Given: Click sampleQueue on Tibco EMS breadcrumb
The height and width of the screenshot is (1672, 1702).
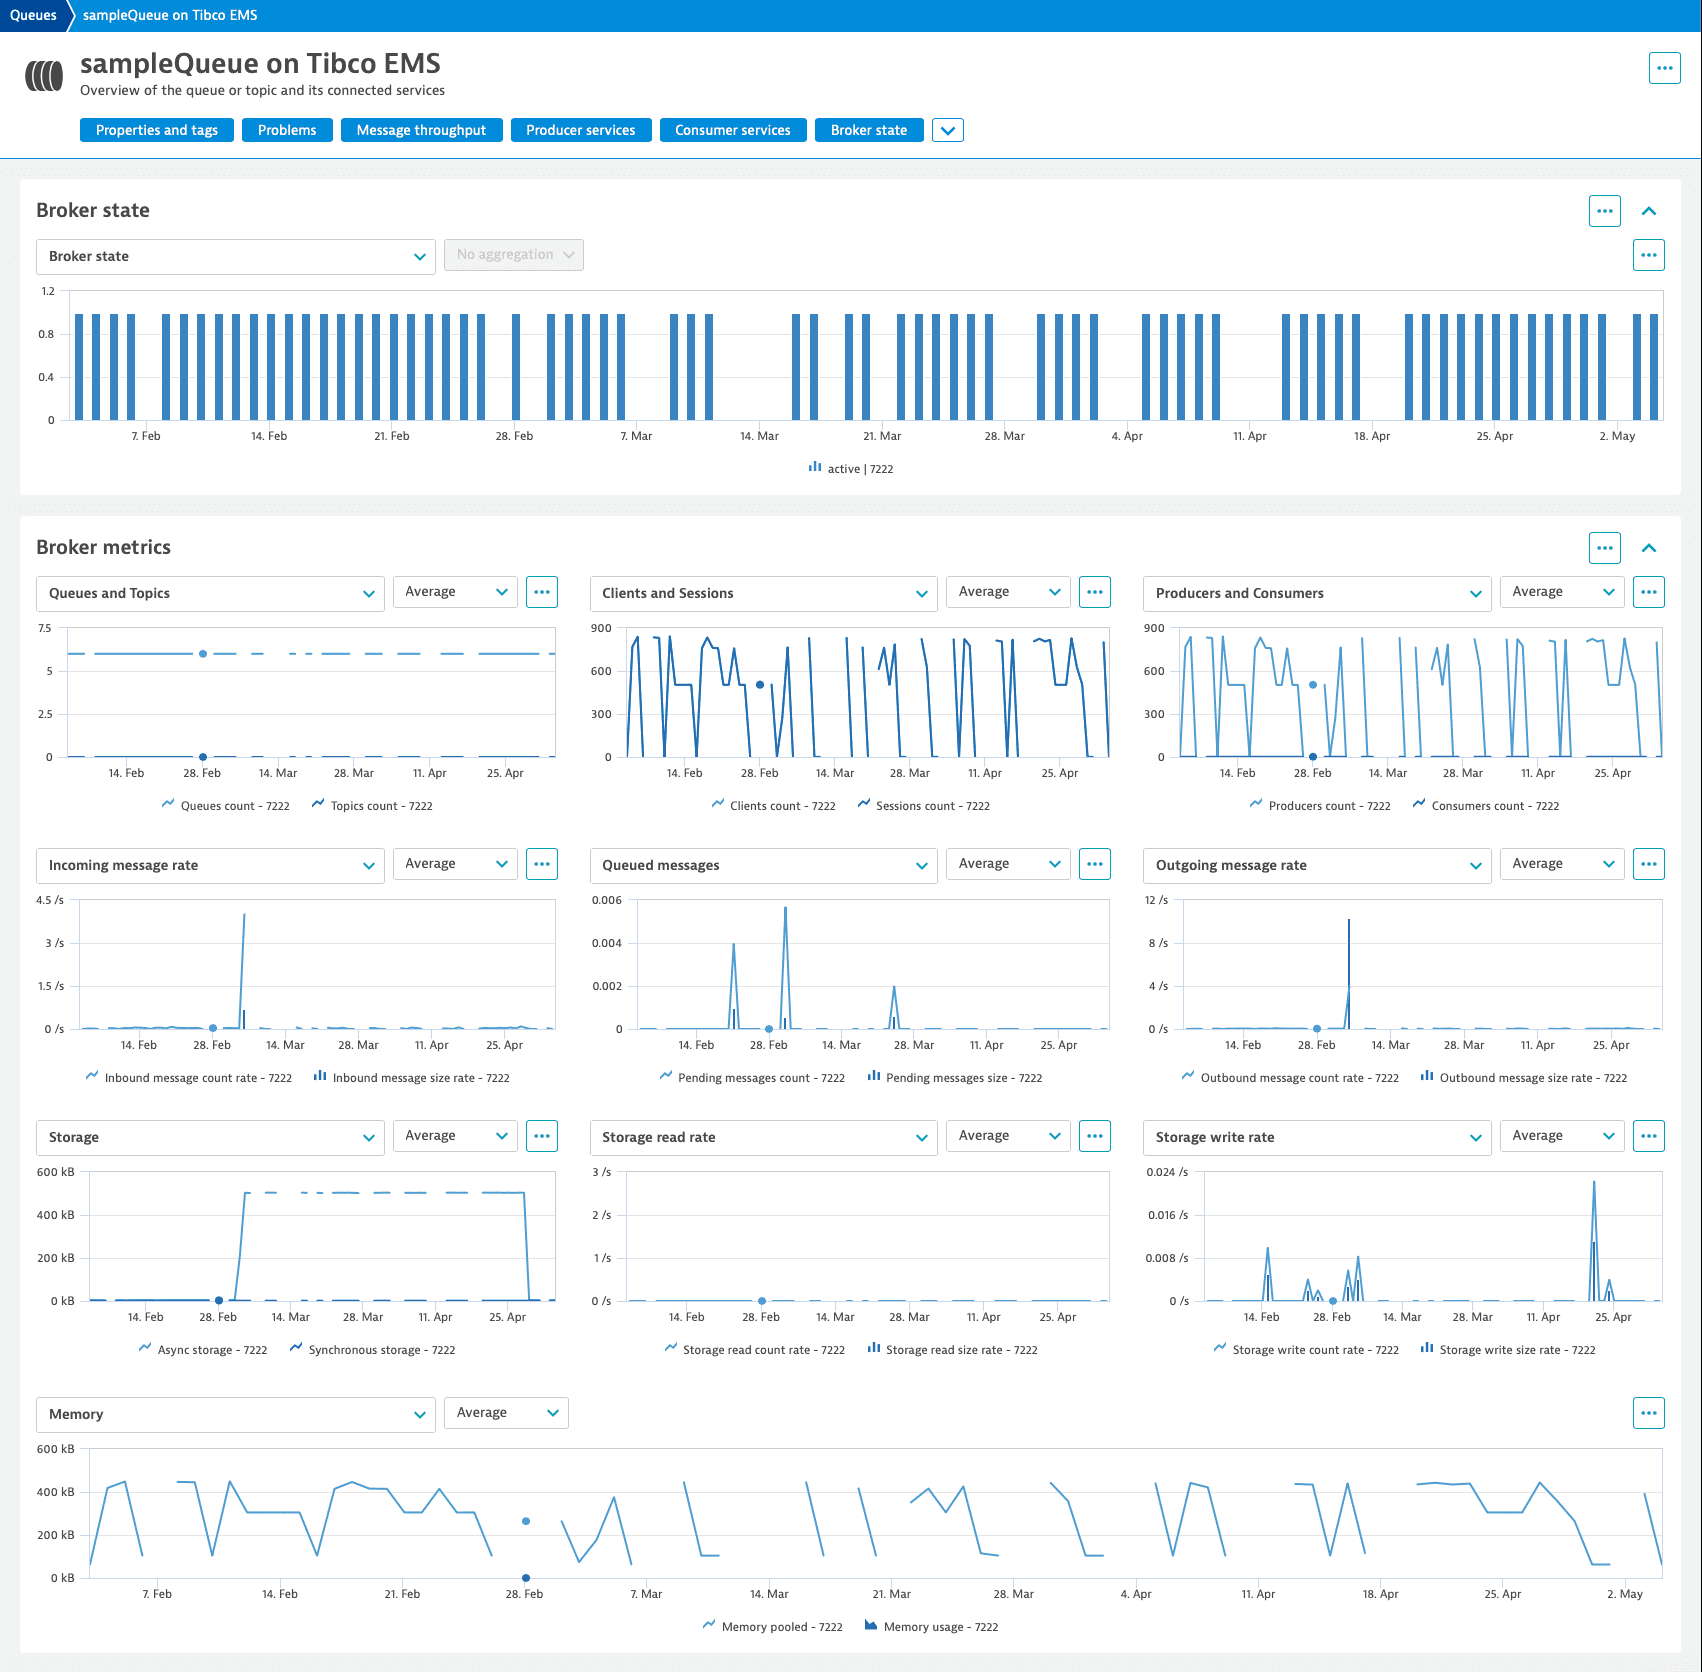Looking at the screenshot, I should tap(170, 15).
